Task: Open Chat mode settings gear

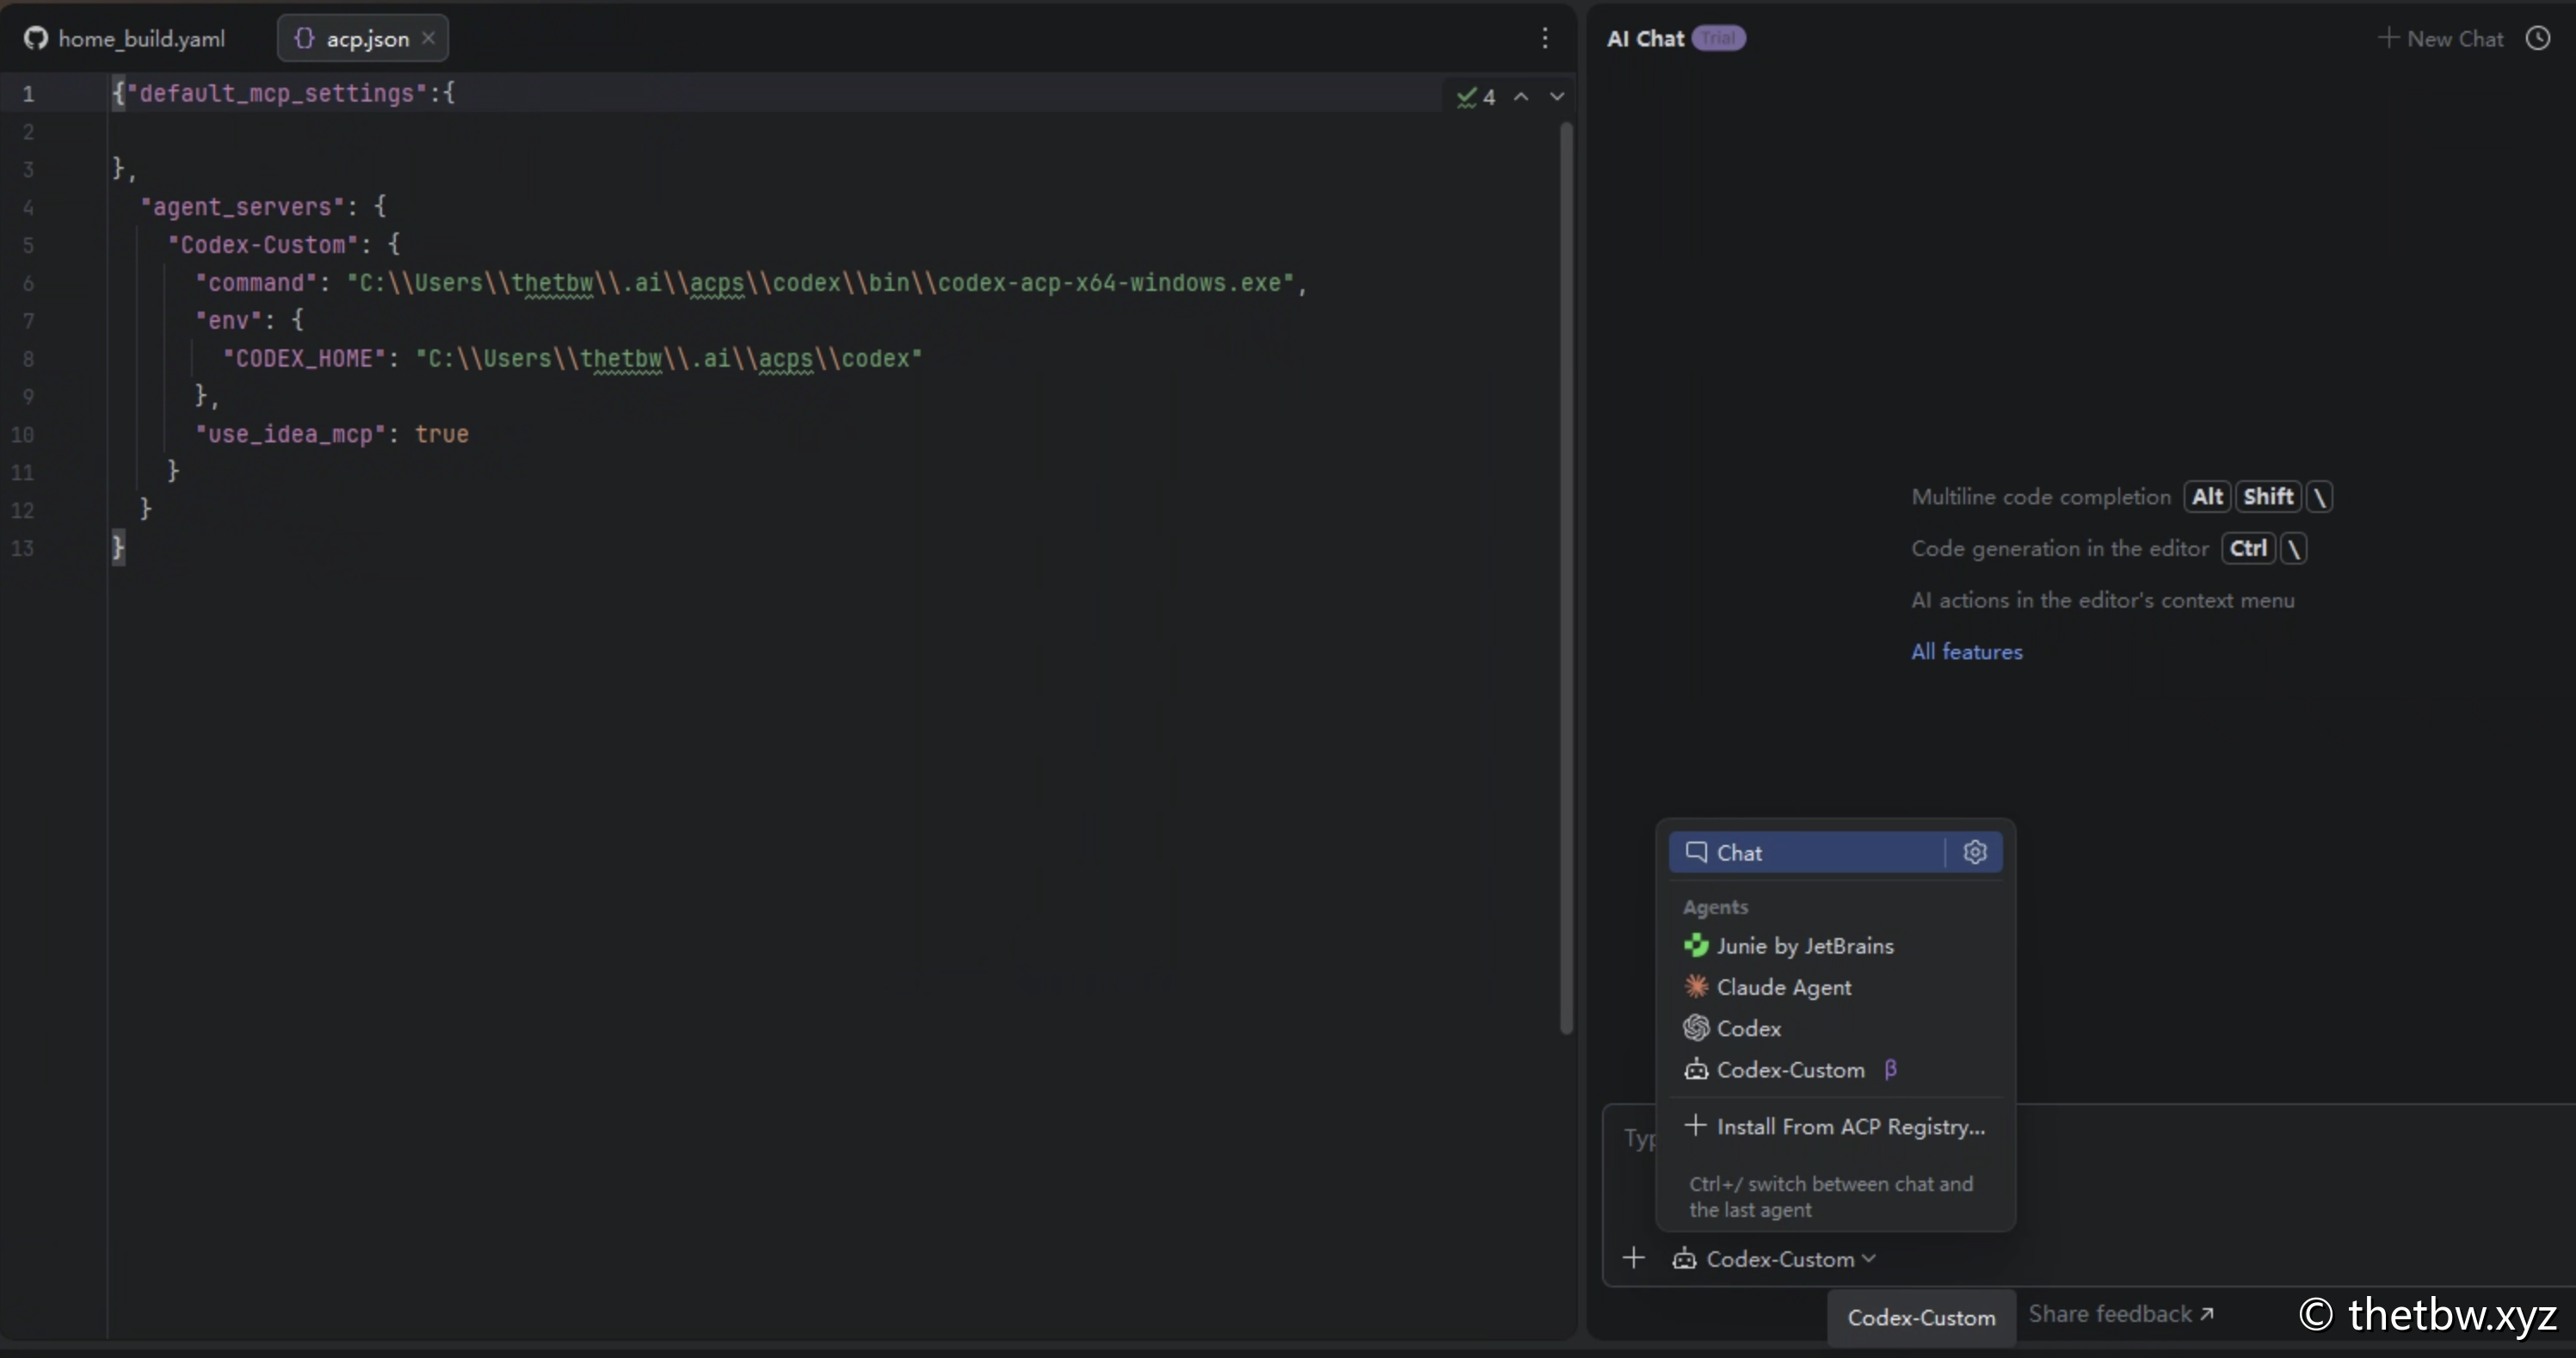Action: pos(1974,852)
